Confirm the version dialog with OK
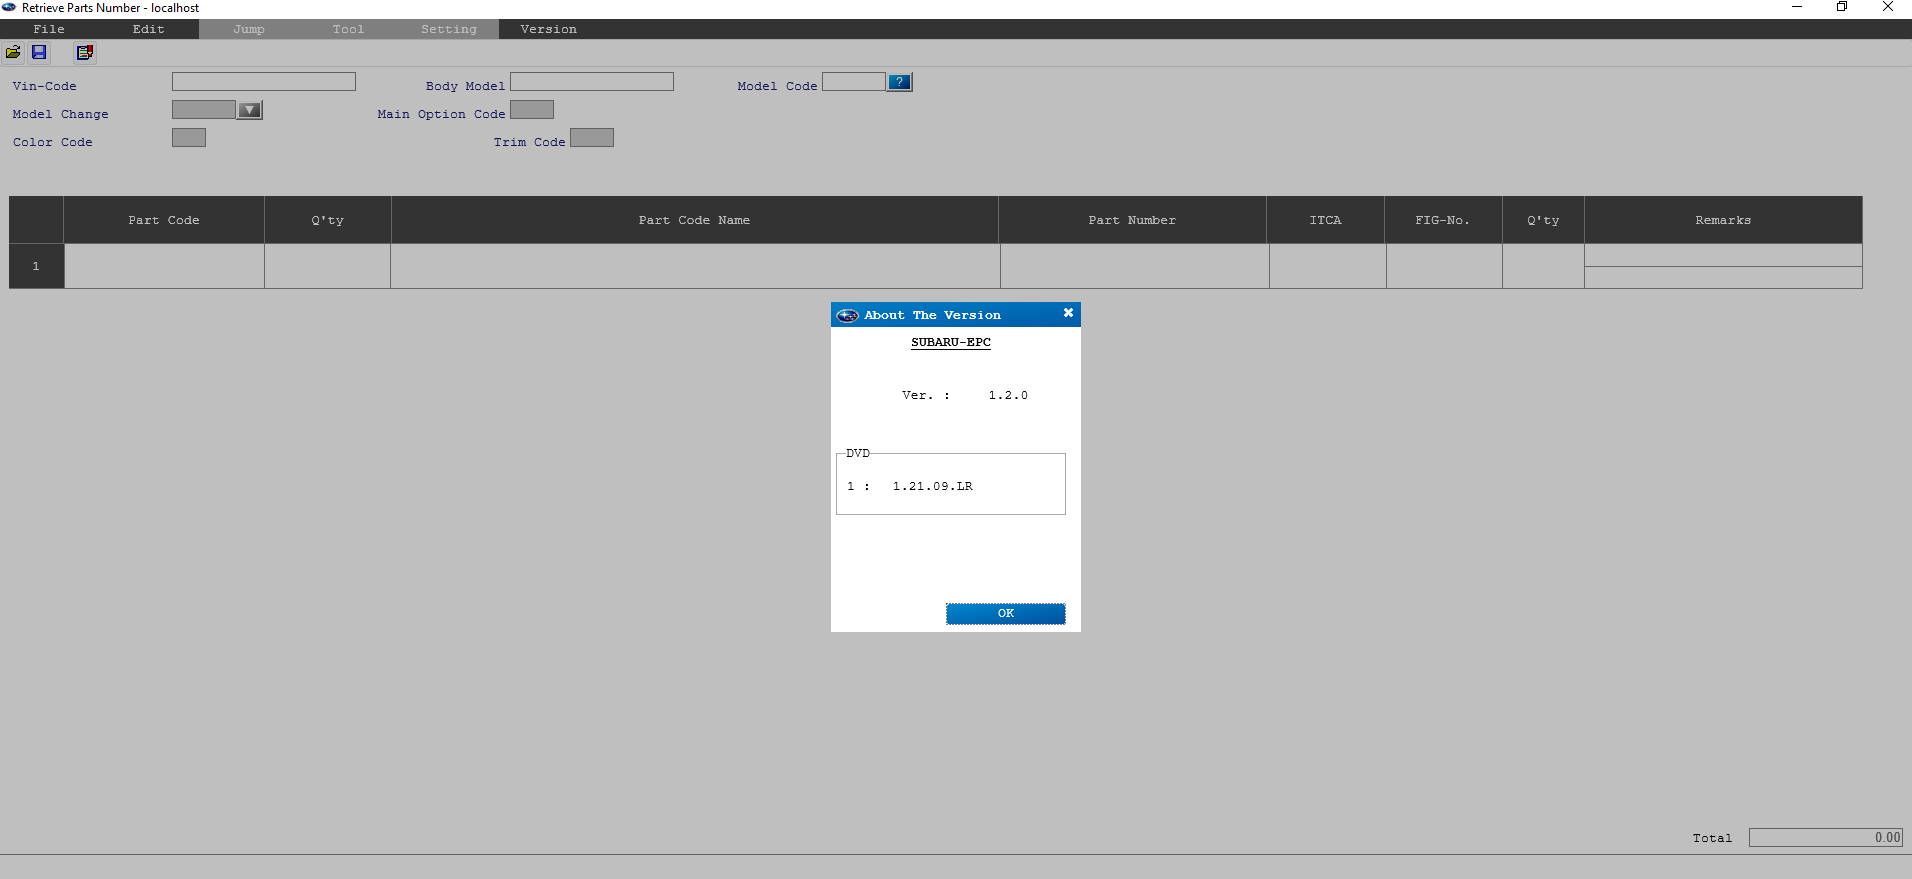This screenshot has height=879, width=1912. (1006, 613)
